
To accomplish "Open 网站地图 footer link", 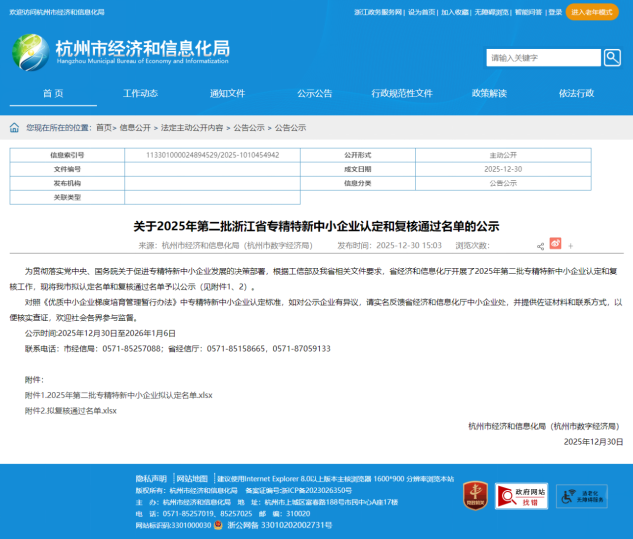I will [192, 479].
